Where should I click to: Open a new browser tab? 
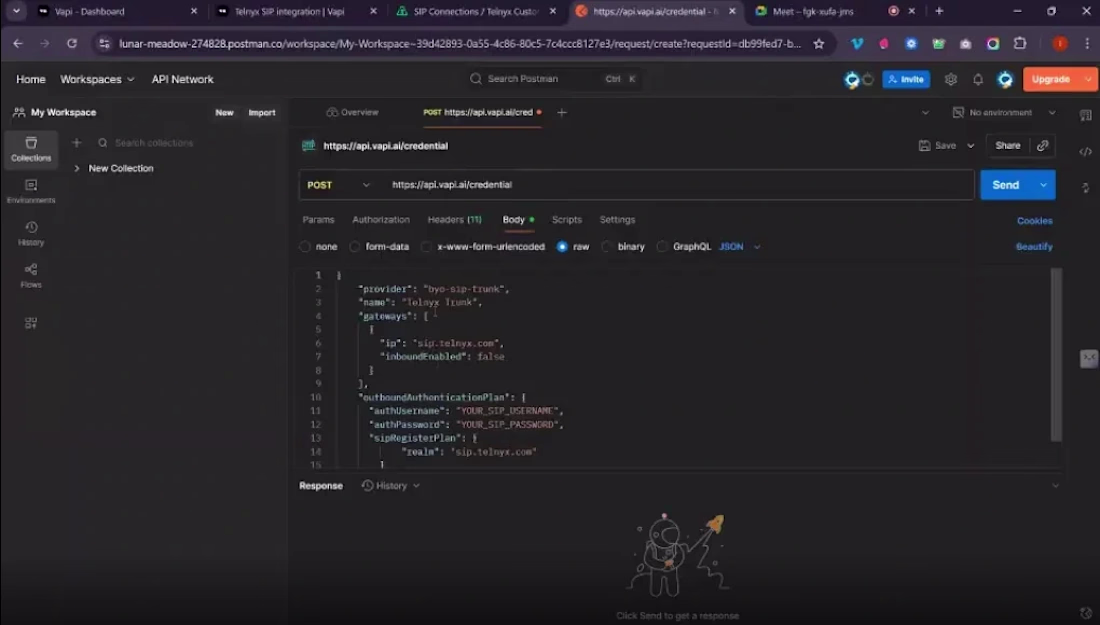point(939,11)
